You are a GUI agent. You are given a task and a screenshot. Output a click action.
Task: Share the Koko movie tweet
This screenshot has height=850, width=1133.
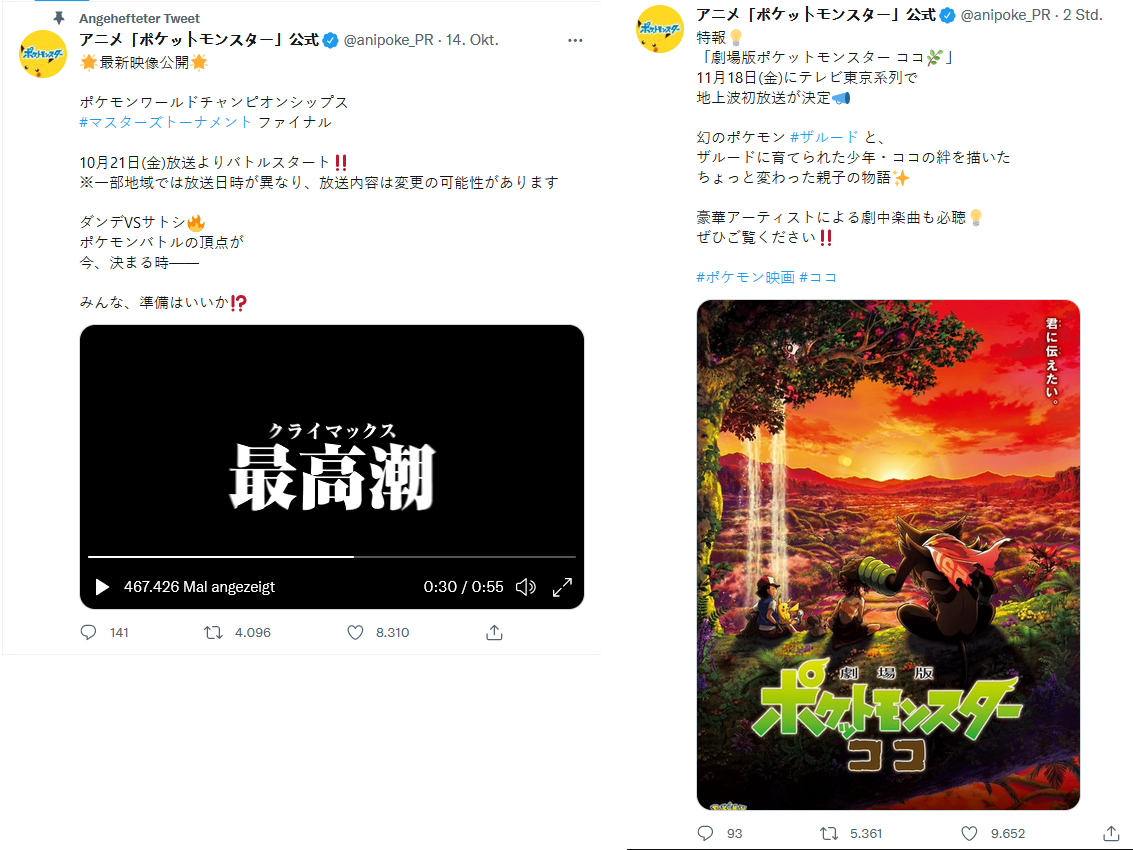point(1111,833)
